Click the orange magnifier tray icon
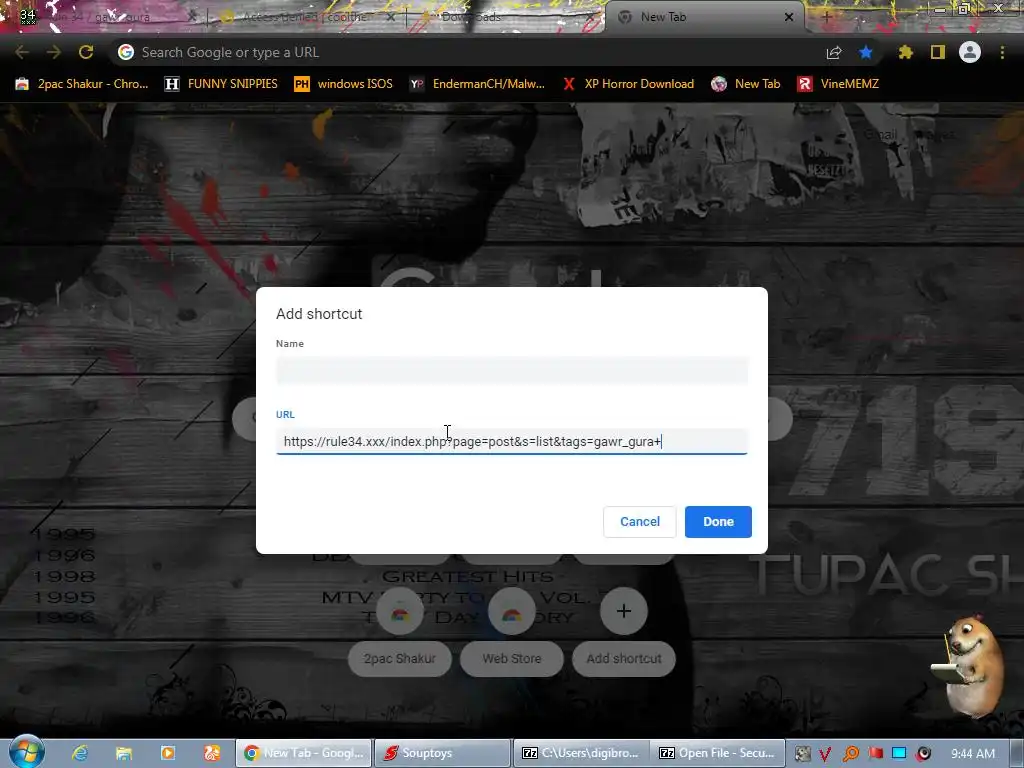The image size is (1024, 768). point(850,754)
